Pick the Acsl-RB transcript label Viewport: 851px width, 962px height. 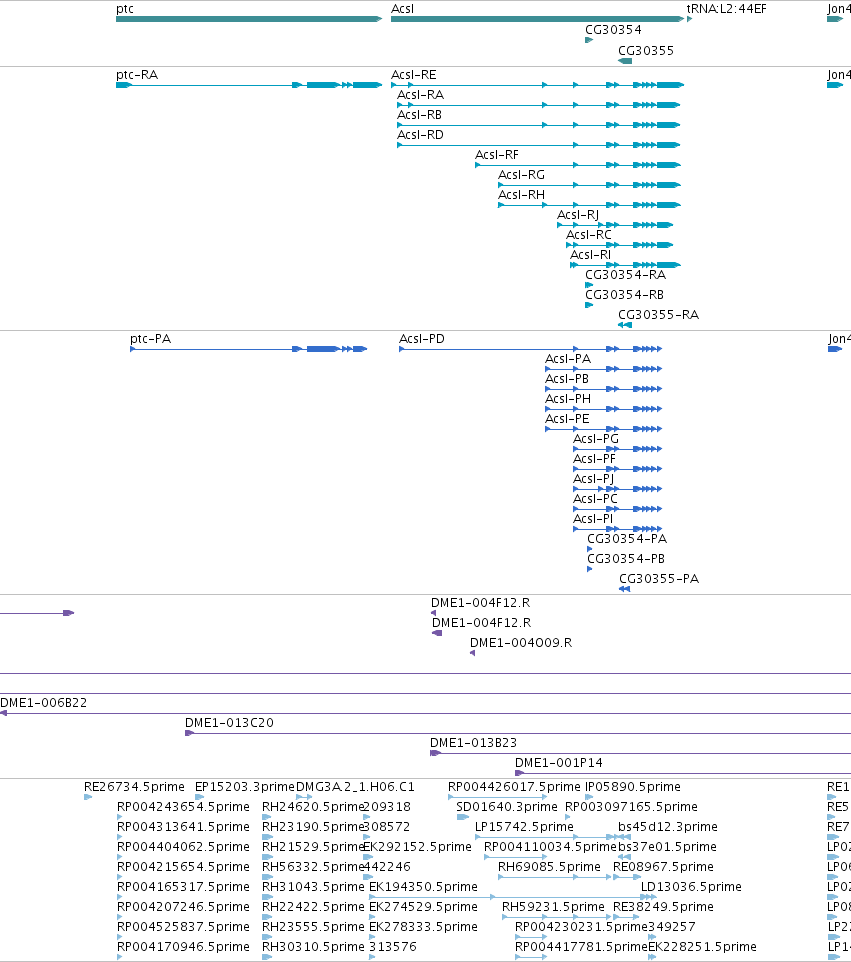coord(419,115)
